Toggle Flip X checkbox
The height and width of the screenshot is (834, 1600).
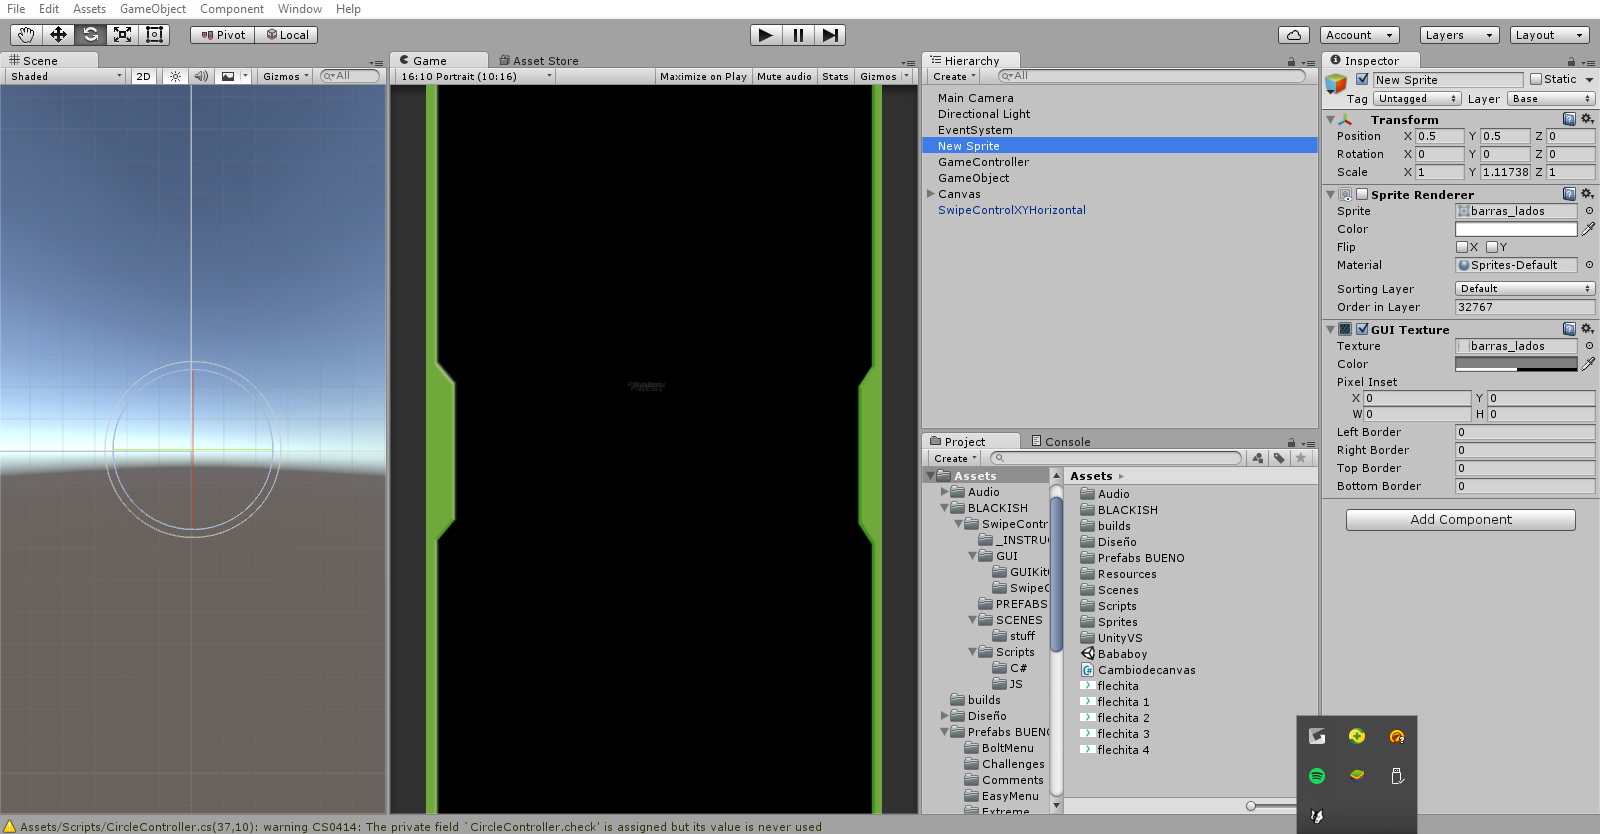click(1462, 247)
